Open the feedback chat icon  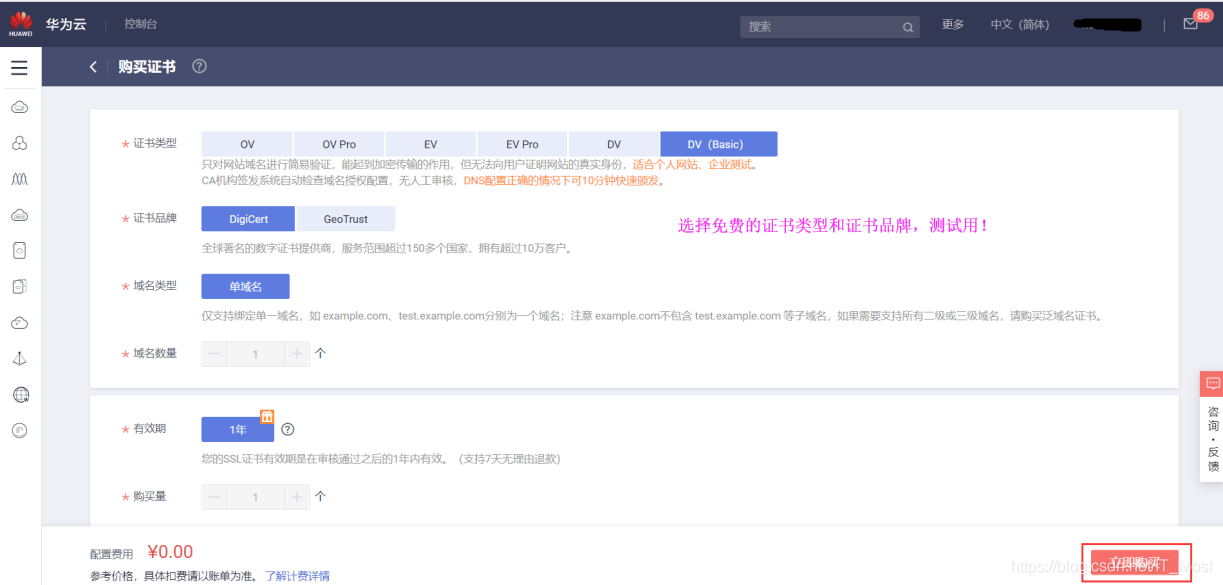[x=1212, y=383]
